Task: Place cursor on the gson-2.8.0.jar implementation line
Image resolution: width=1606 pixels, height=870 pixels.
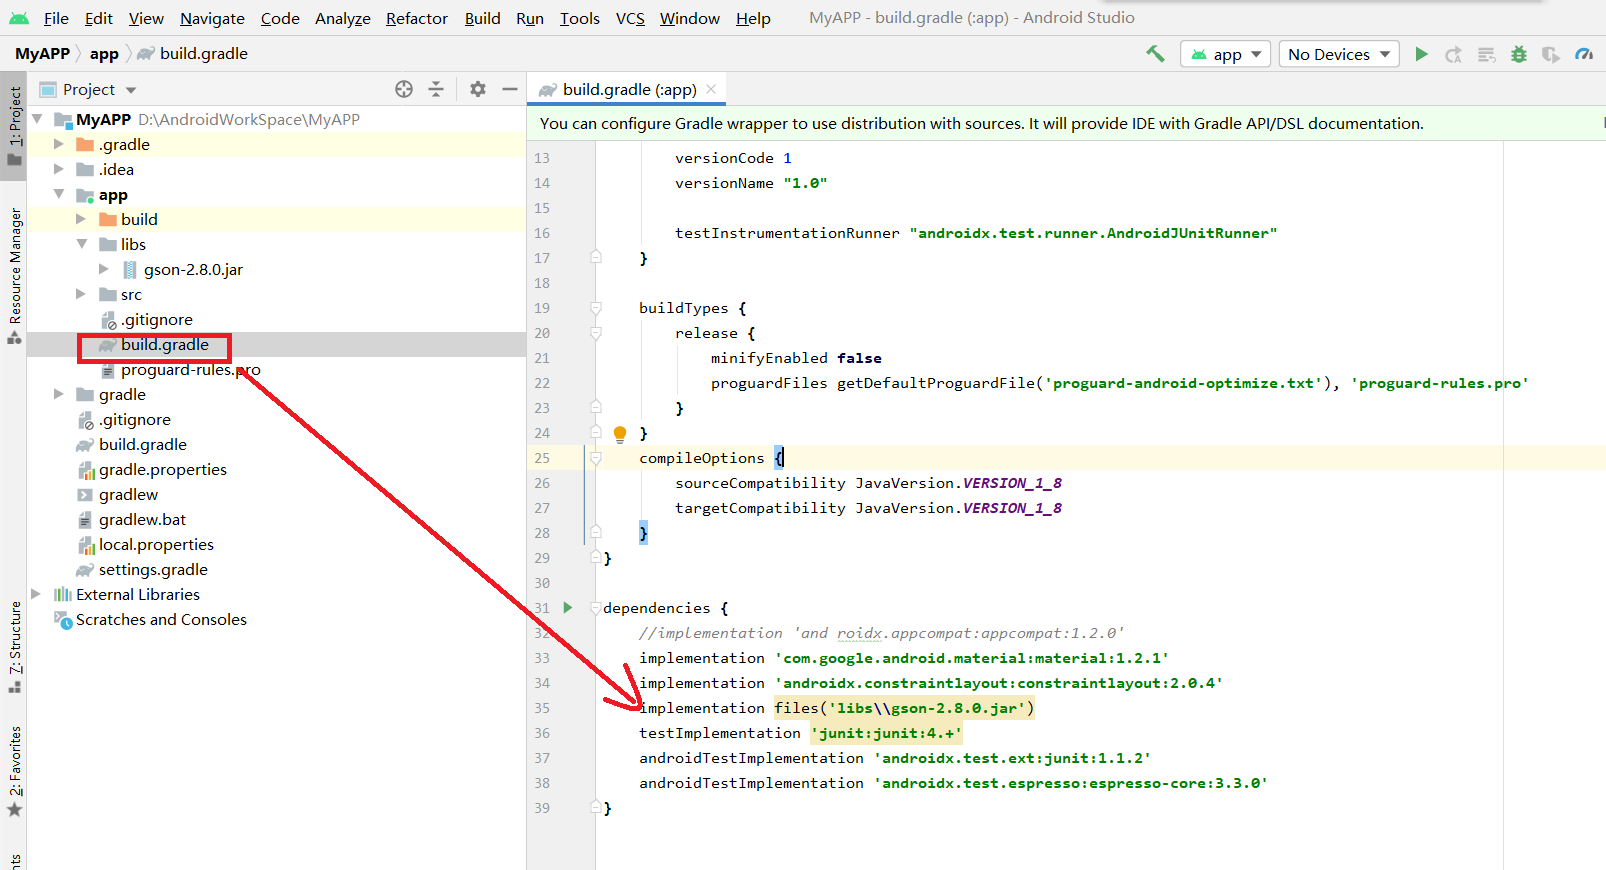Action: point(837,708)
